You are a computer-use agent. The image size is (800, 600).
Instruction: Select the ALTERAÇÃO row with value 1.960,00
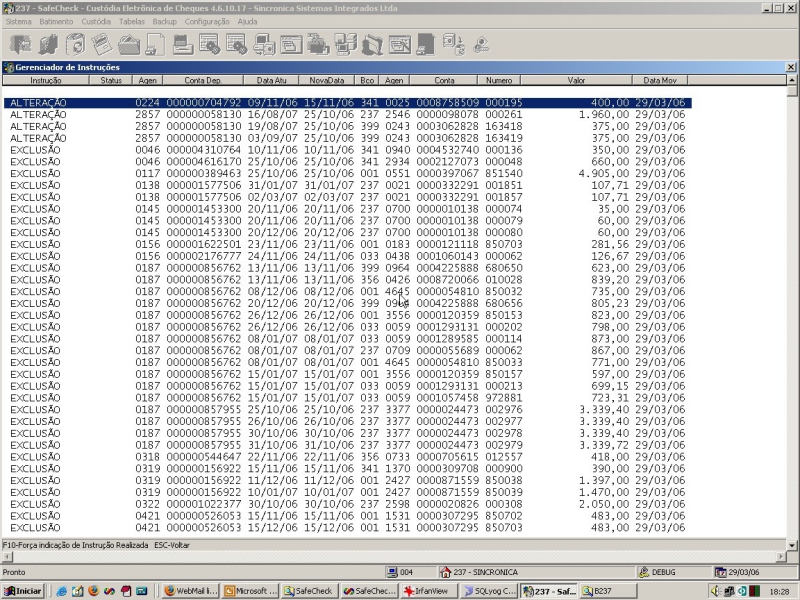click(347, 114)
